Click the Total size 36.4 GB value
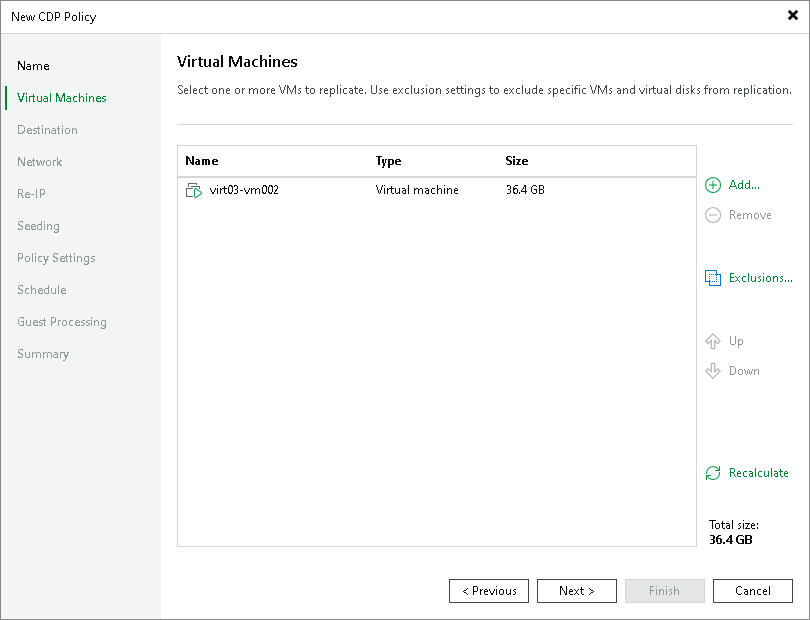The image size is (810, 620). click(x=730, y=540)
